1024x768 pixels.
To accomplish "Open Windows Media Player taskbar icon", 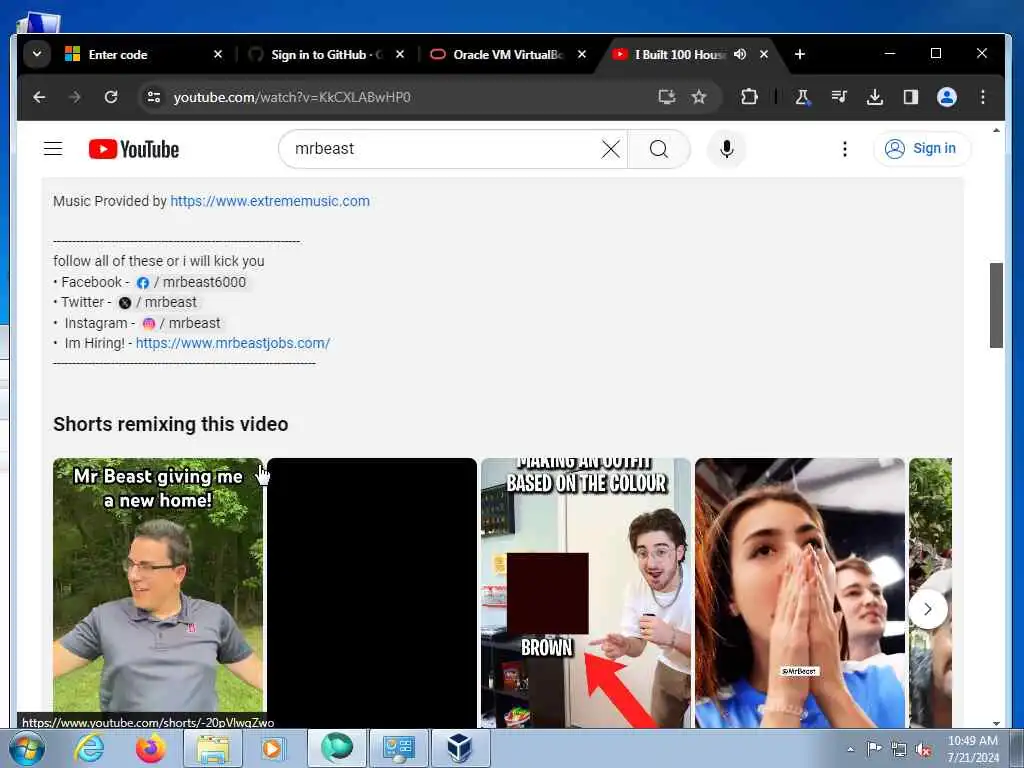I will [274, 748].
